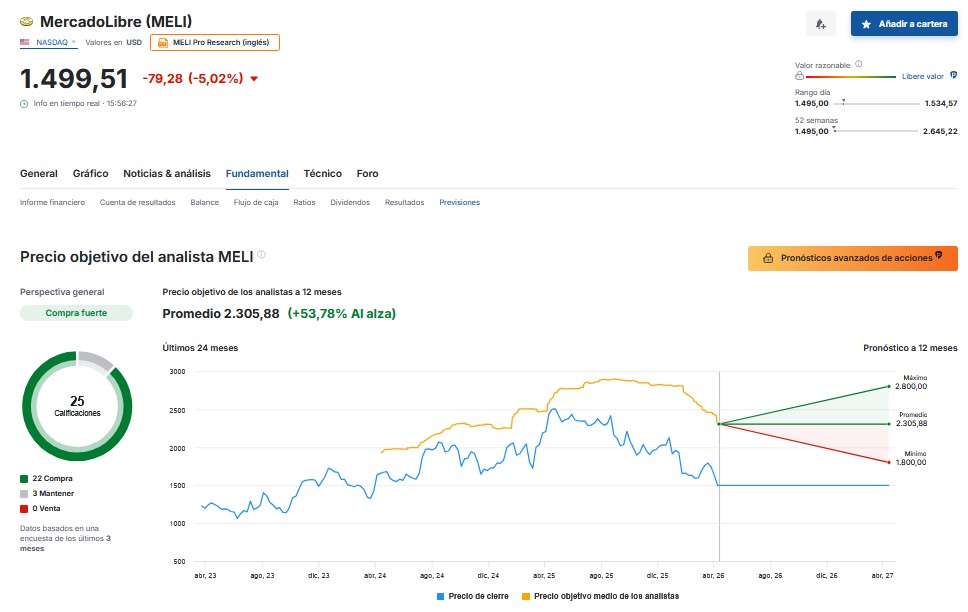This screenshot has width=968, height=612.
Task: Click the +53,78% Al alza text
Action: (341, 314)
